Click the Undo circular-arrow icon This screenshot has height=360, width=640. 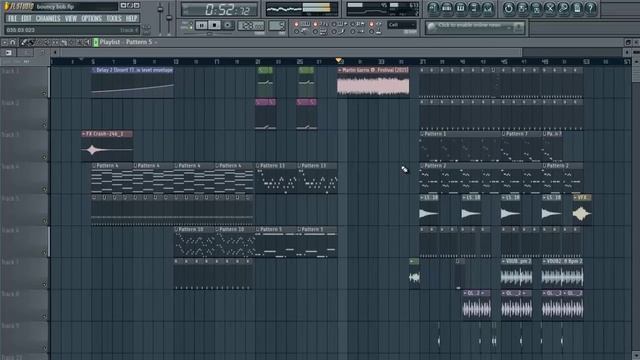509,8
